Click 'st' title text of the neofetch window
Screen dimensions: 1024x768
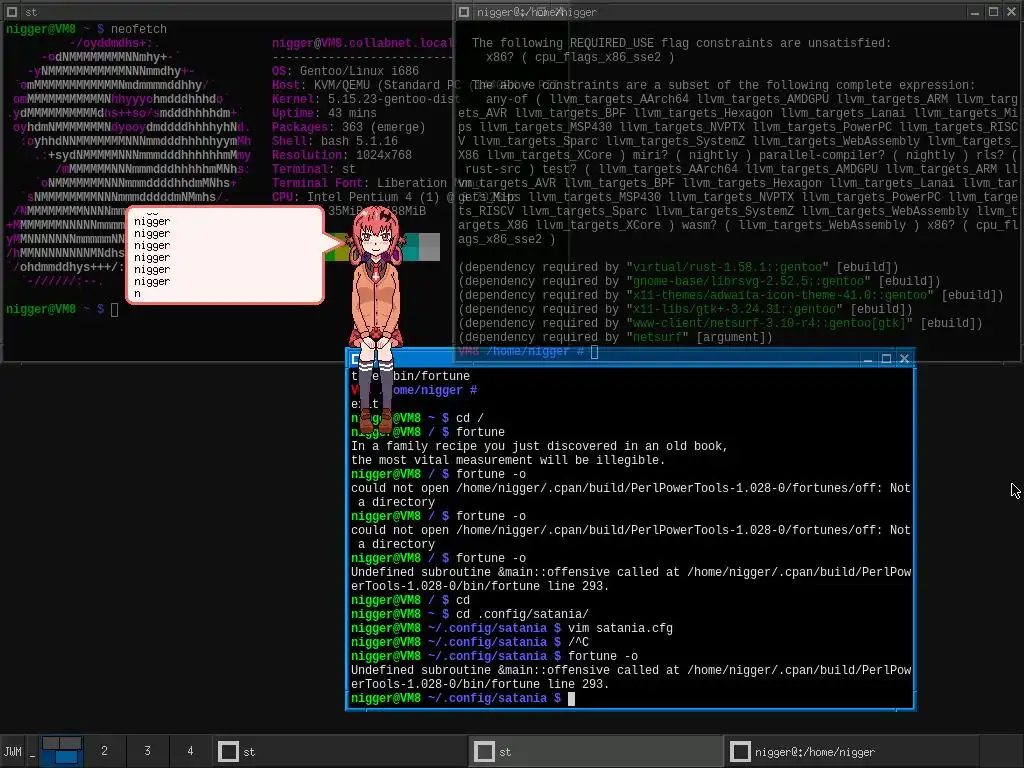point(31,12)
